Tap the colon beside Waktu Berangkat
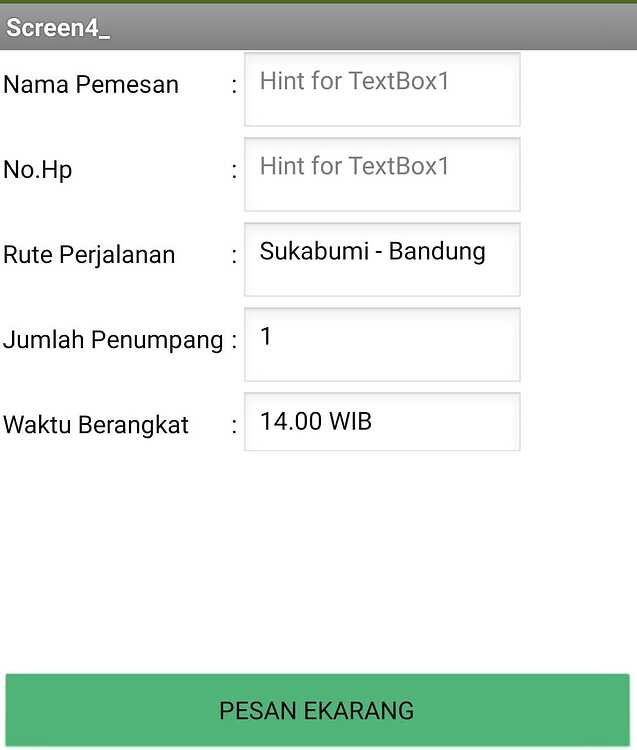 (234, 425)
